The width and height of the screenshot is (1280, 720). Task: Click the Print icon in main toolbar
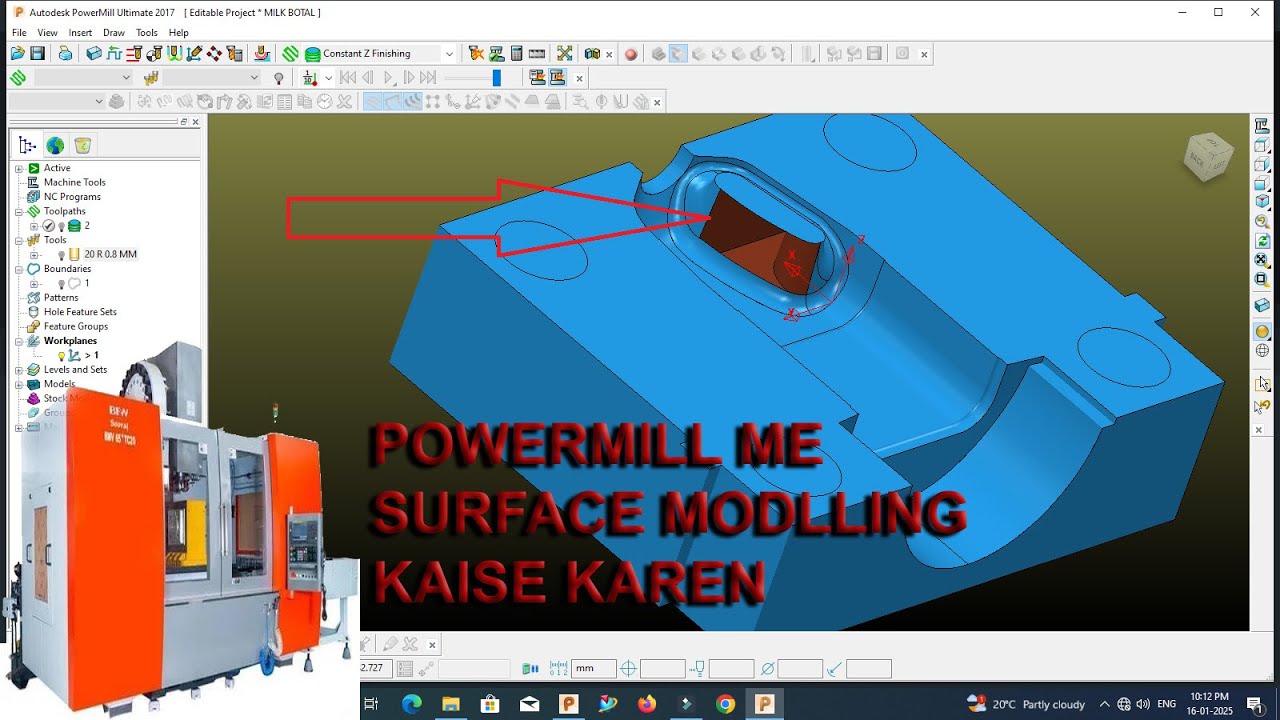tap(65, 54)
